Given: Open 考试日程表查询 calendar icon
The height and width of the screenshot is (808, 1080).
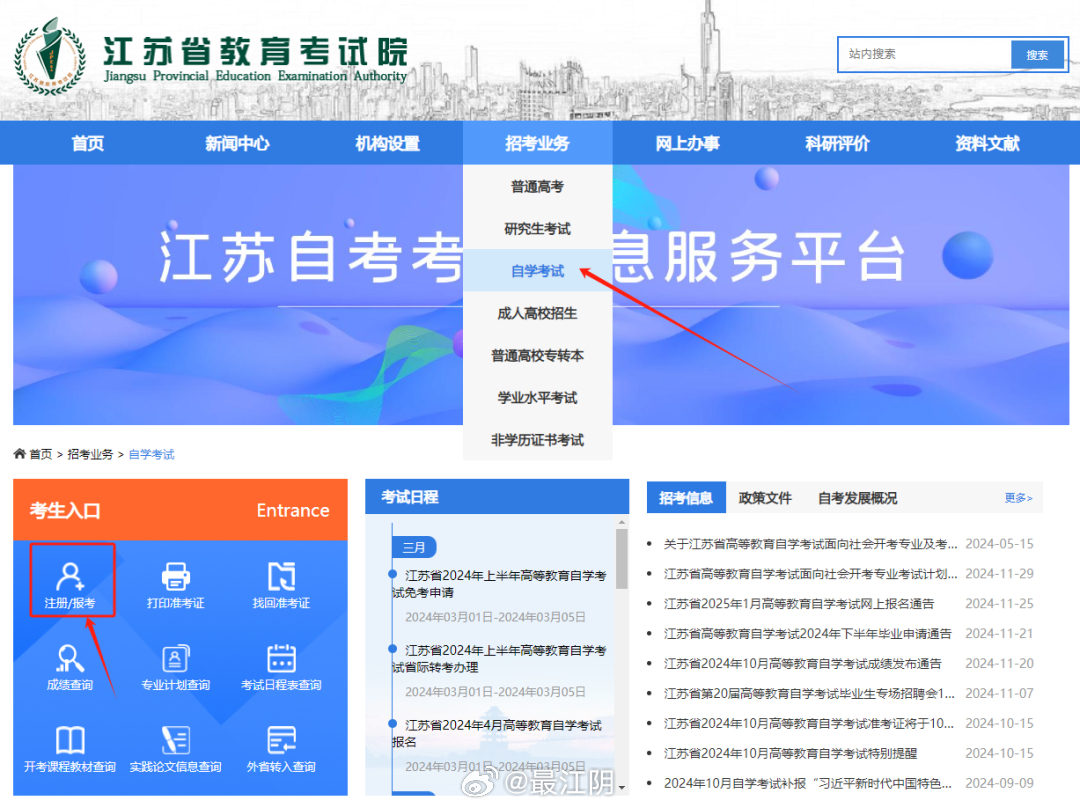Looking at the screenshot, I should [x=281, y=666].
